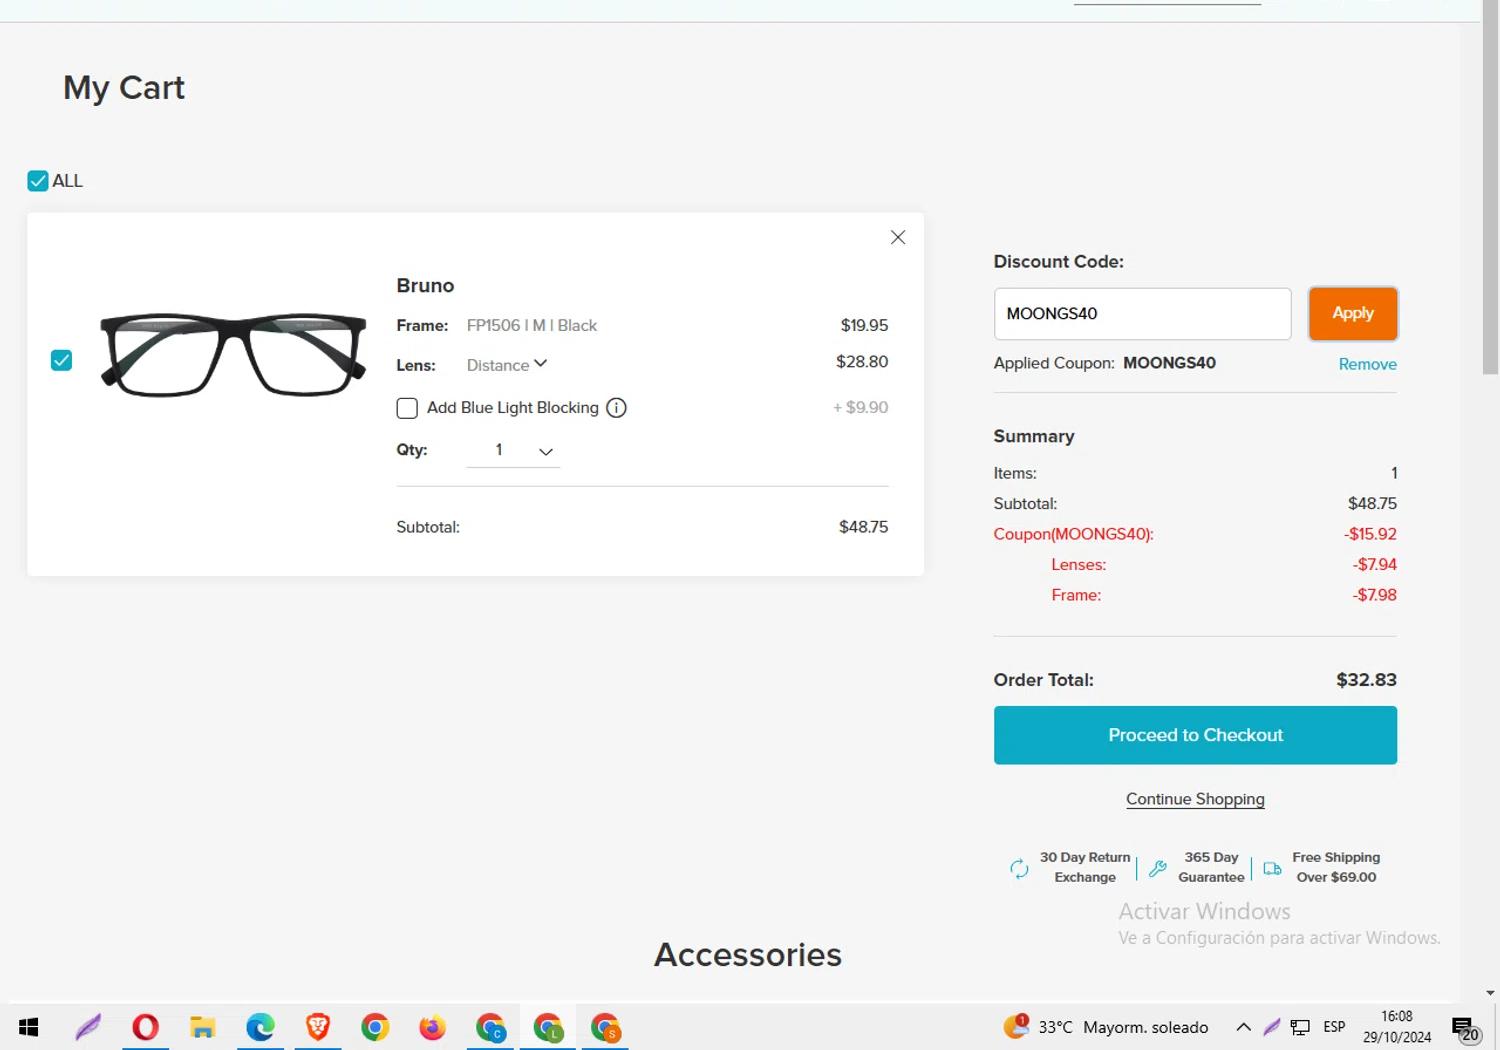1500x1050 pixels.
Task: Open Brave browser from taskbar
Action: click(x=318, y=1027)
